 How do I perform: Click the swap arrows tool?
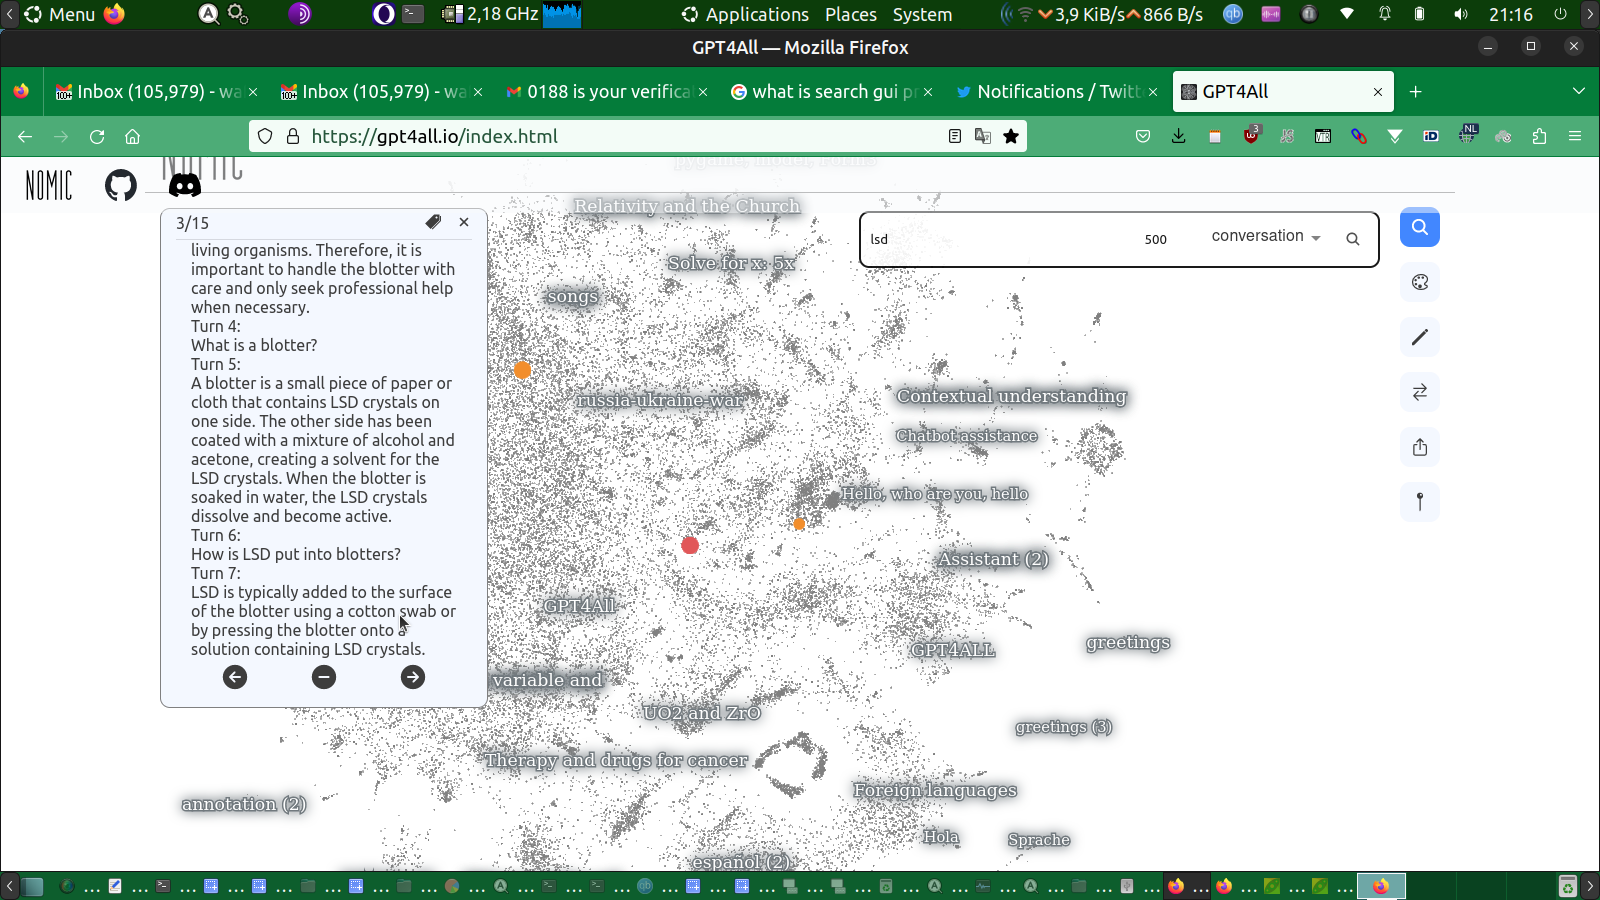(x=1420, y=392)
